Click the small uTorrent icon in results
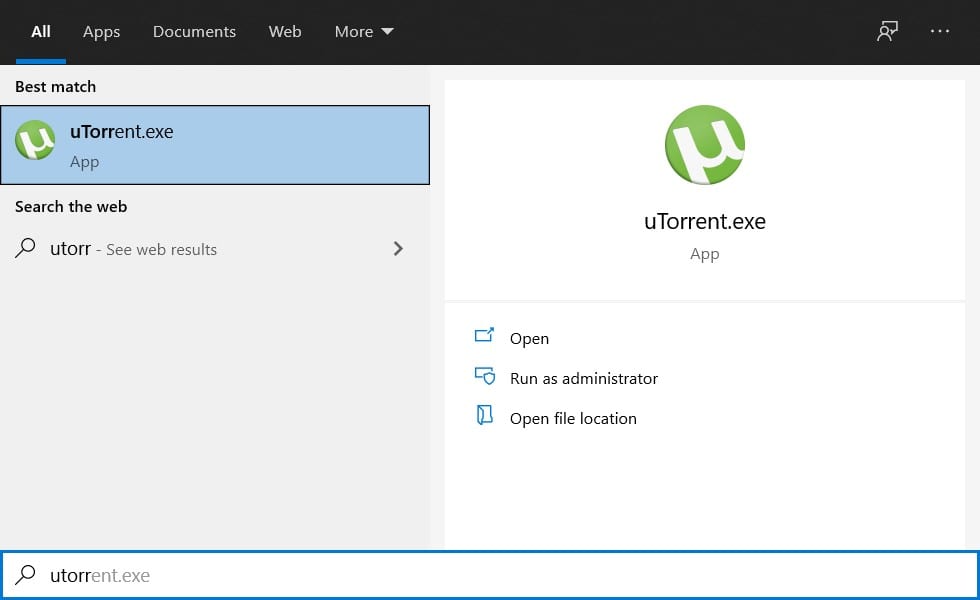 pyautogui.click(x=35, y=140)
